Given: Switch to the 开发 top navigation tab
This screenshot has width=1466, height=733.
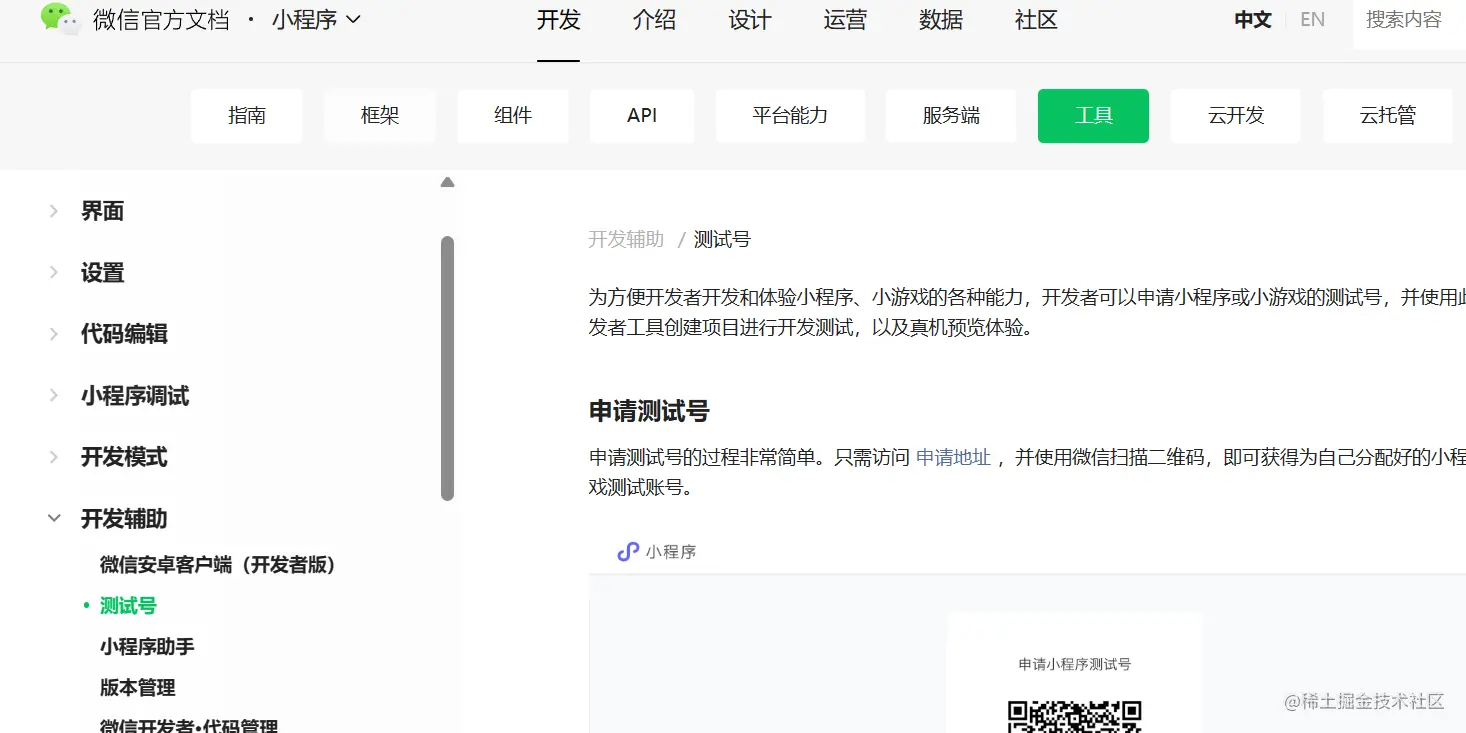Looking at the screenshot, I should [x=558, y=20].
